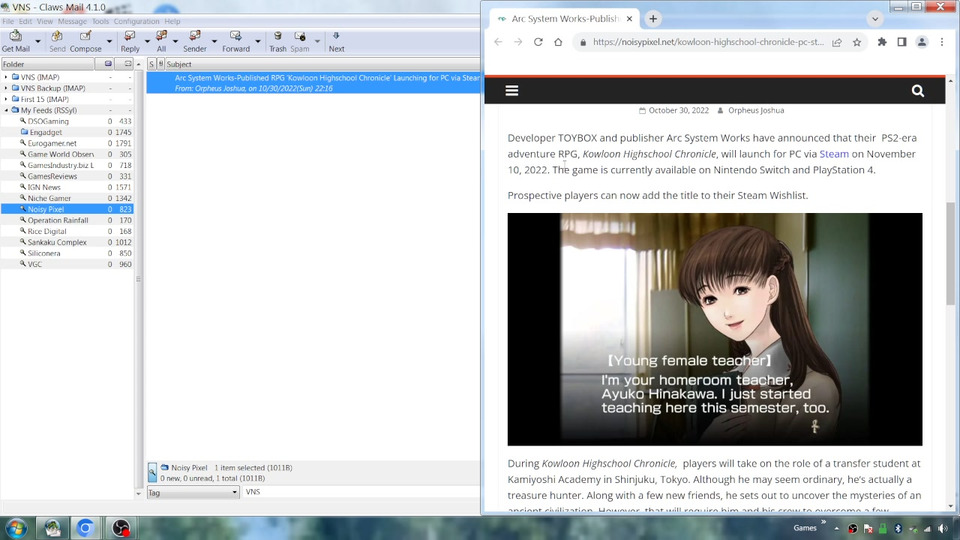Open the tab search chevron dropdown

[x=875, y=19]
